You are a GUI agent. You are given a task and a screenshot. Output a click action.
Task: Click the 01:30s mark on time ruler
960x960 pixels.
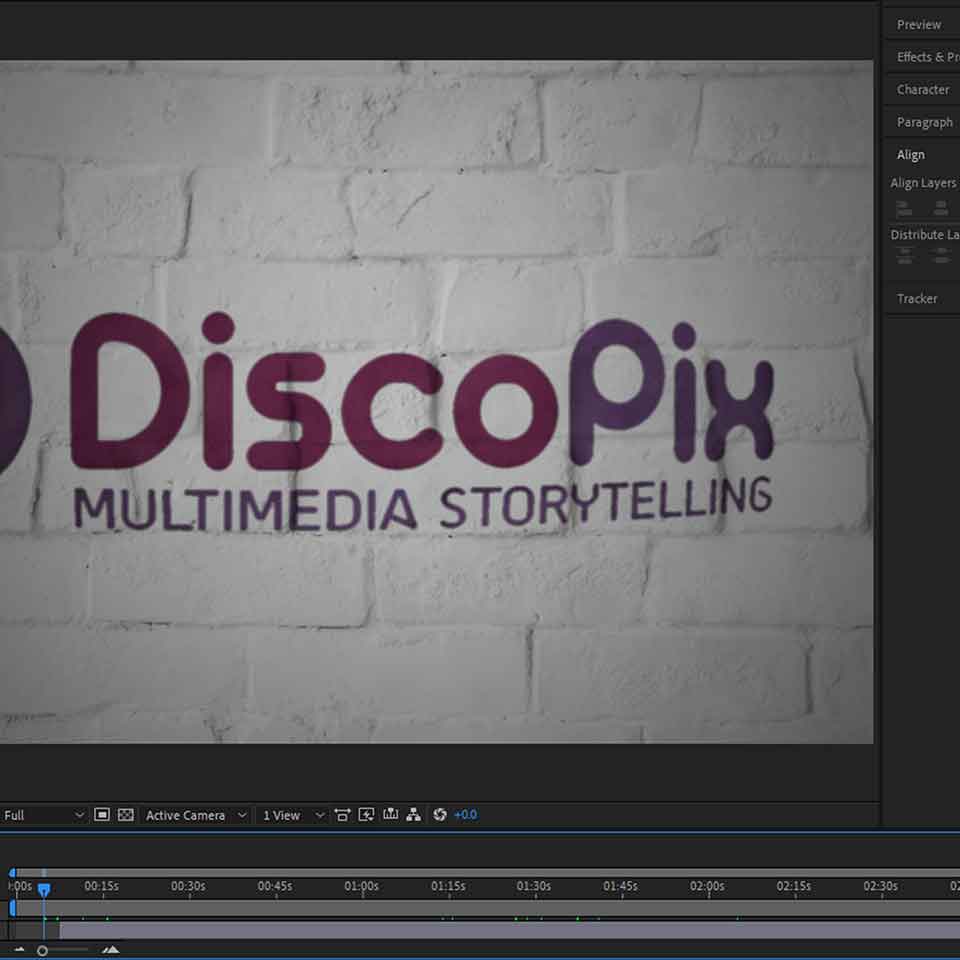pyautogui.click(x=533, y=887)
